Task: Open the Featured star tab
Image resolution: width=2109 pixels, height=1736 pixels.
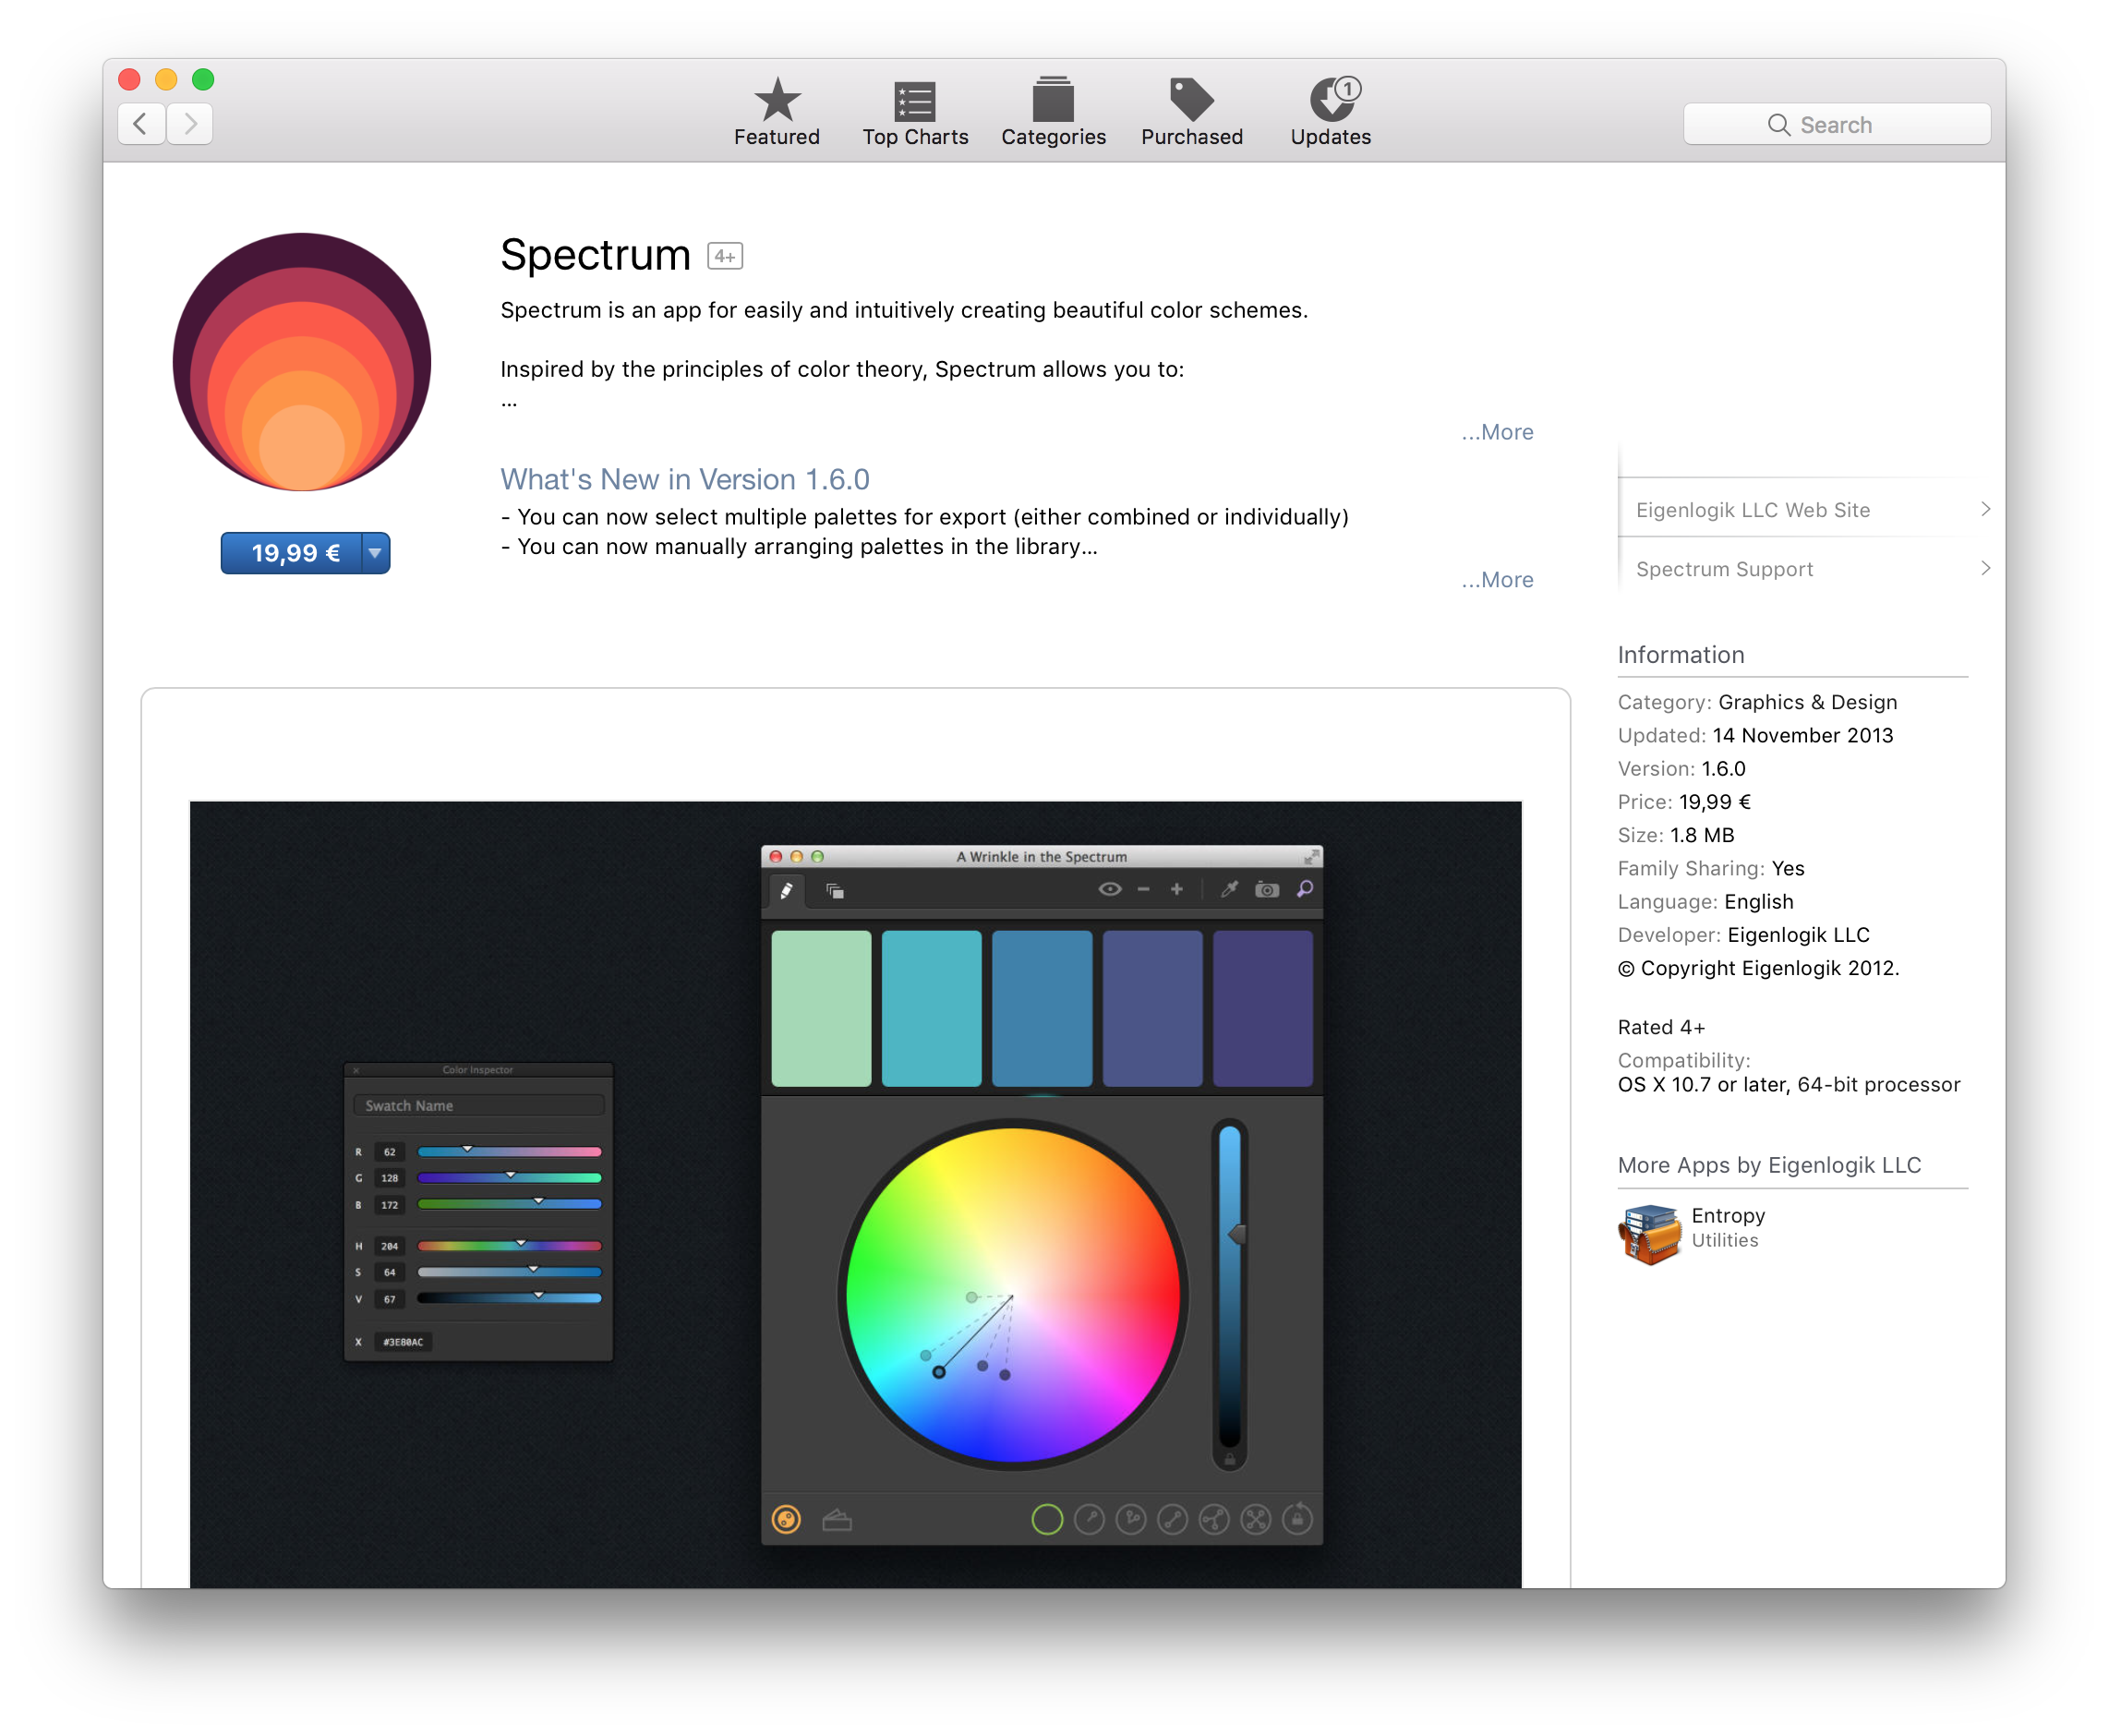Action: (x=776, y=112)
